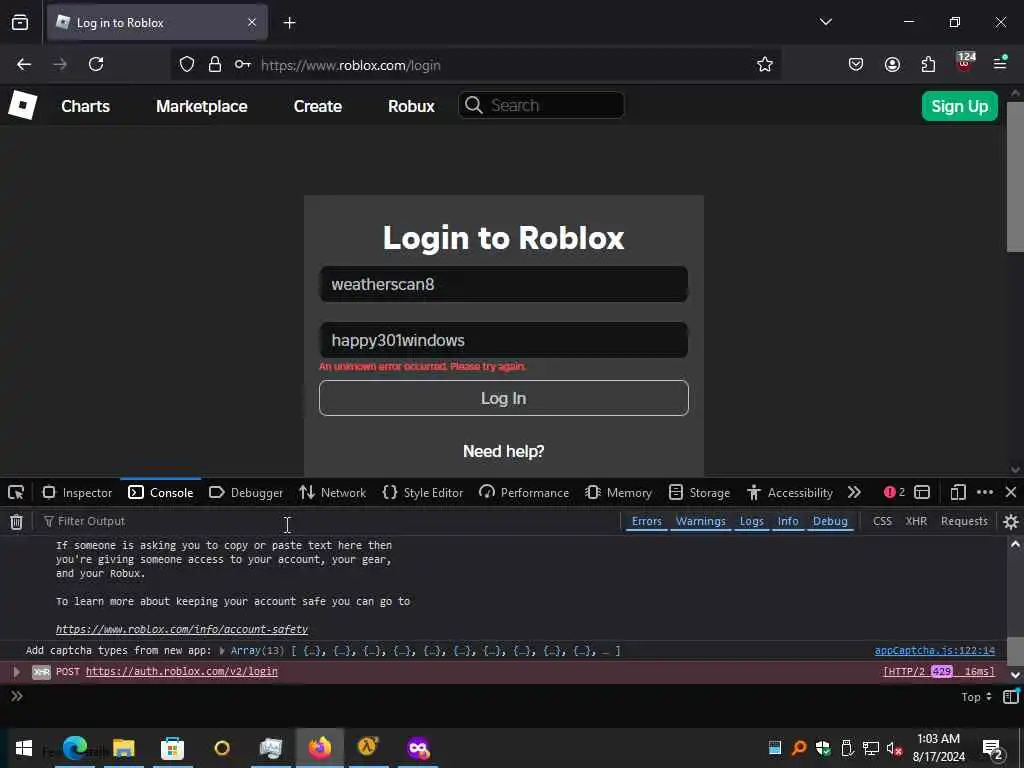The width and height of the screenshot is (1024, 768).
Task: Click the Log In button
Action: [504, 398]
